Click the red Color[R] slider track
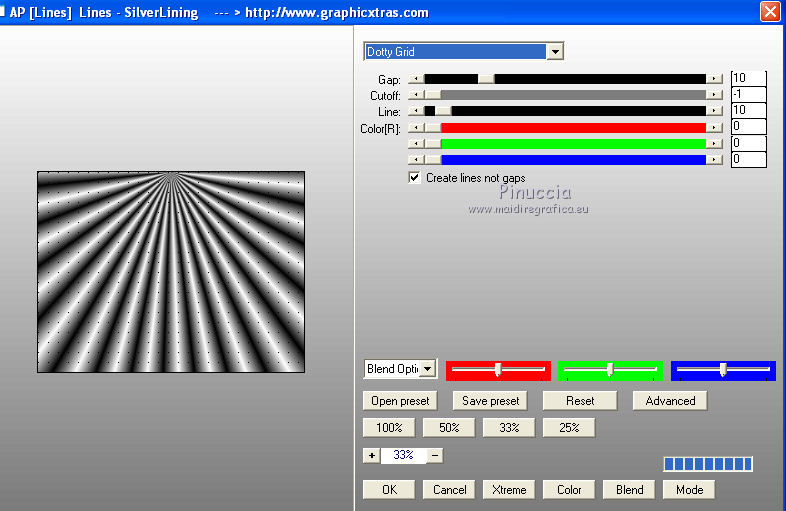This screenshot has width=786, height=511. pos(565,128)
